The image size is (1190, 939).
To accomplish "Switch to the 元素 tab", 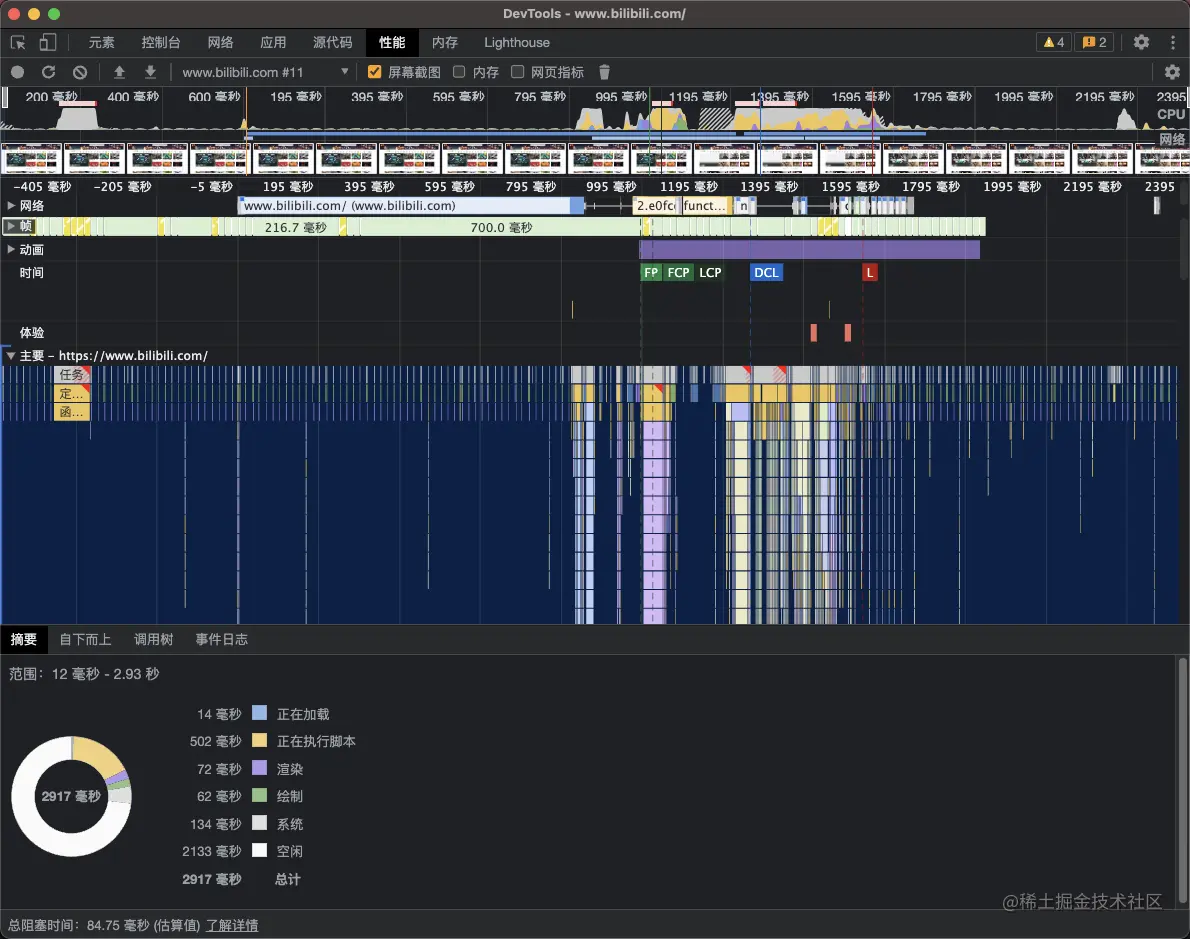I will 102,43.
